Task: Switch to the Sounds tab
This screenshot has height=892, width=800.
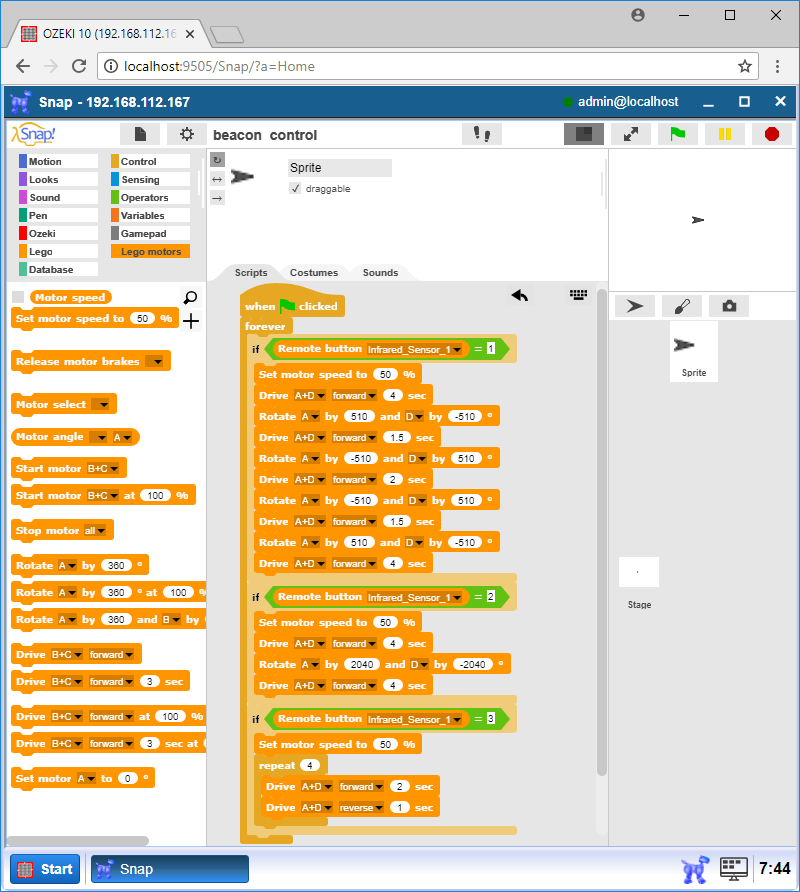Action: (x=380, y=272)
